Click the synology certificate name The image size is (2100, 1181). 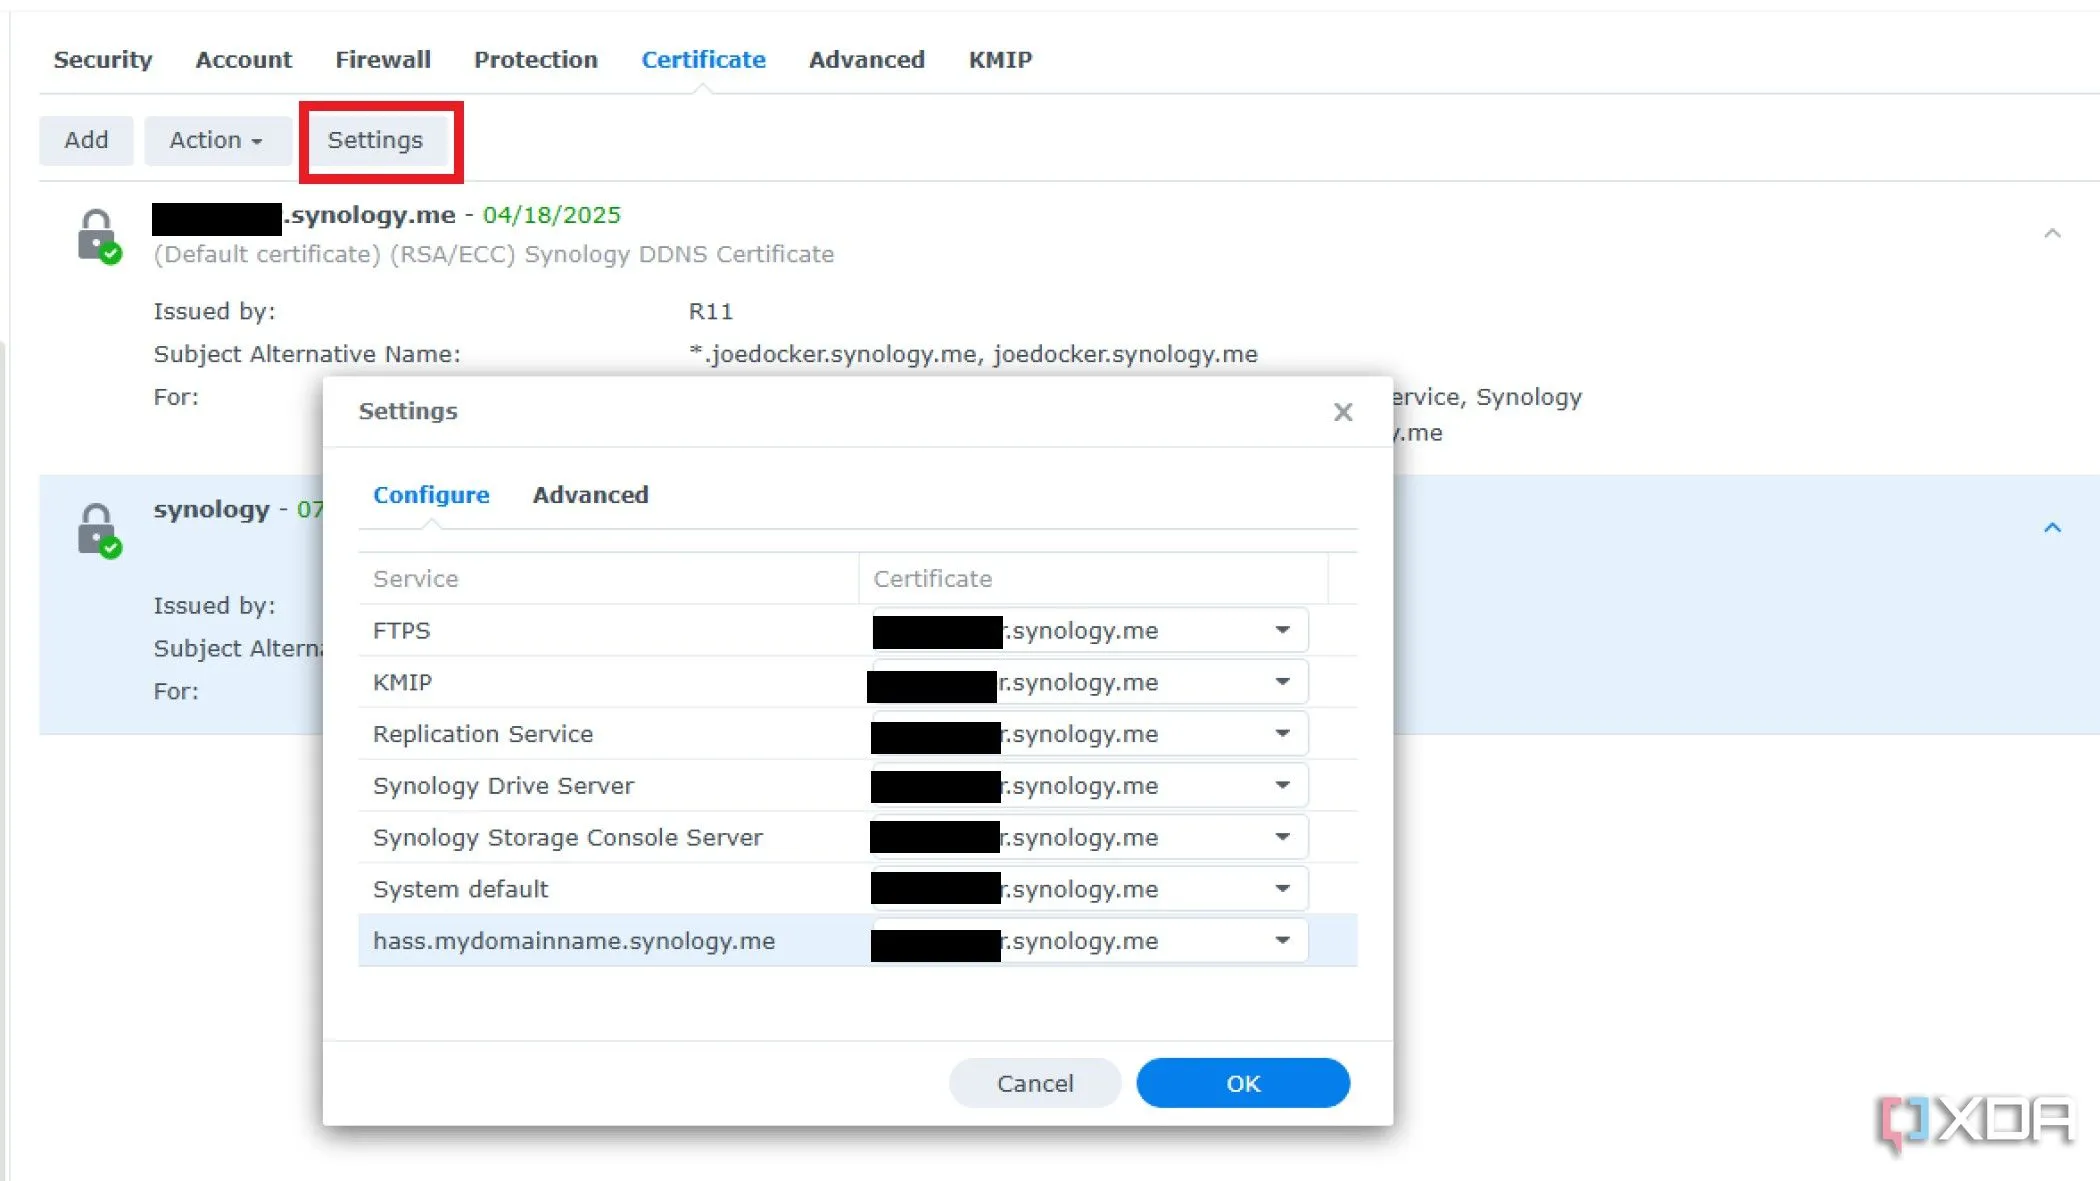[x=211, y=510]
